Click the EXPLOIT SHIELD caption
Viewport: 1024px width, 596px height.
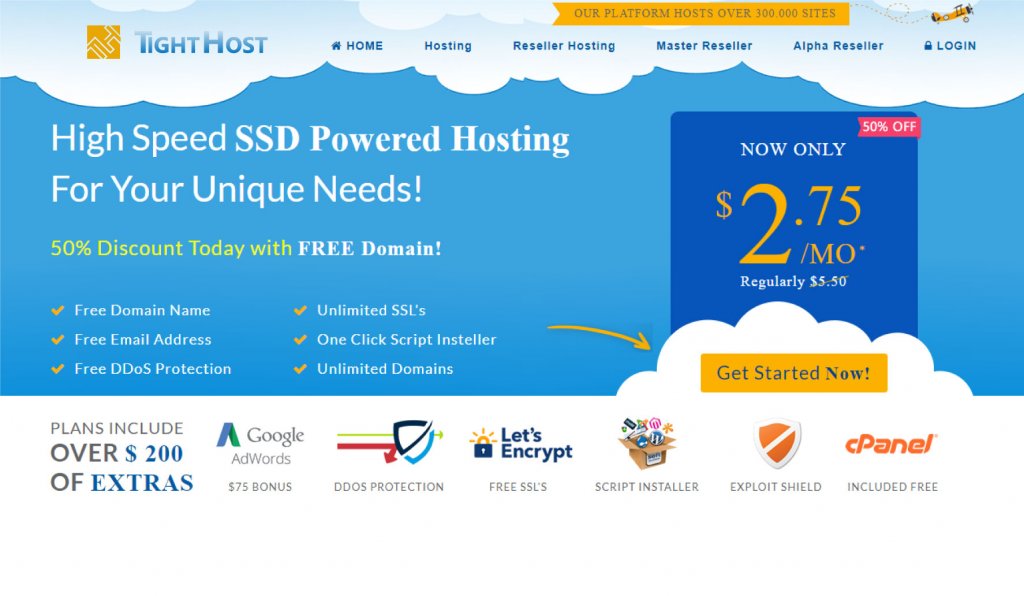776,487
